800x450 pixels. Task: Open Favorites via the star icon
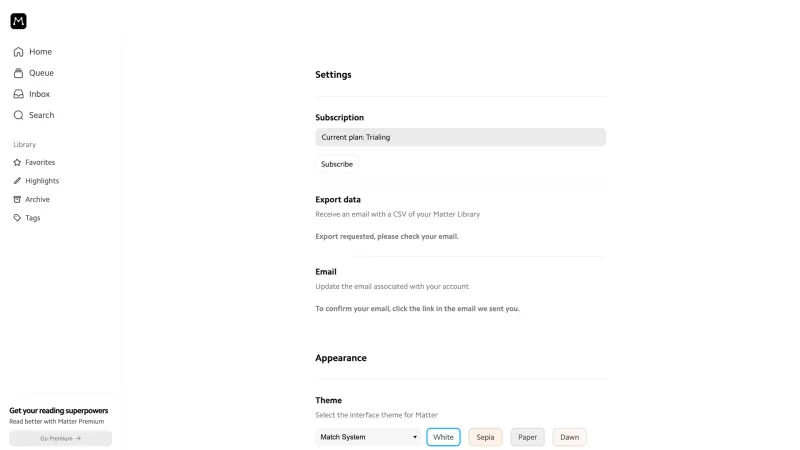(17, 162)
